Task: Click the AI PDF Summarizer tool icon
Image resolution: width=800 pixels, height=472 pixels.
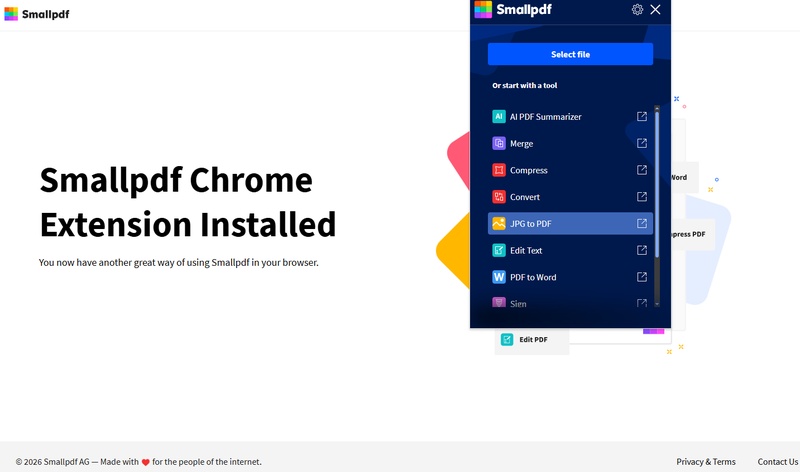Action: click(x=498, y=116)
